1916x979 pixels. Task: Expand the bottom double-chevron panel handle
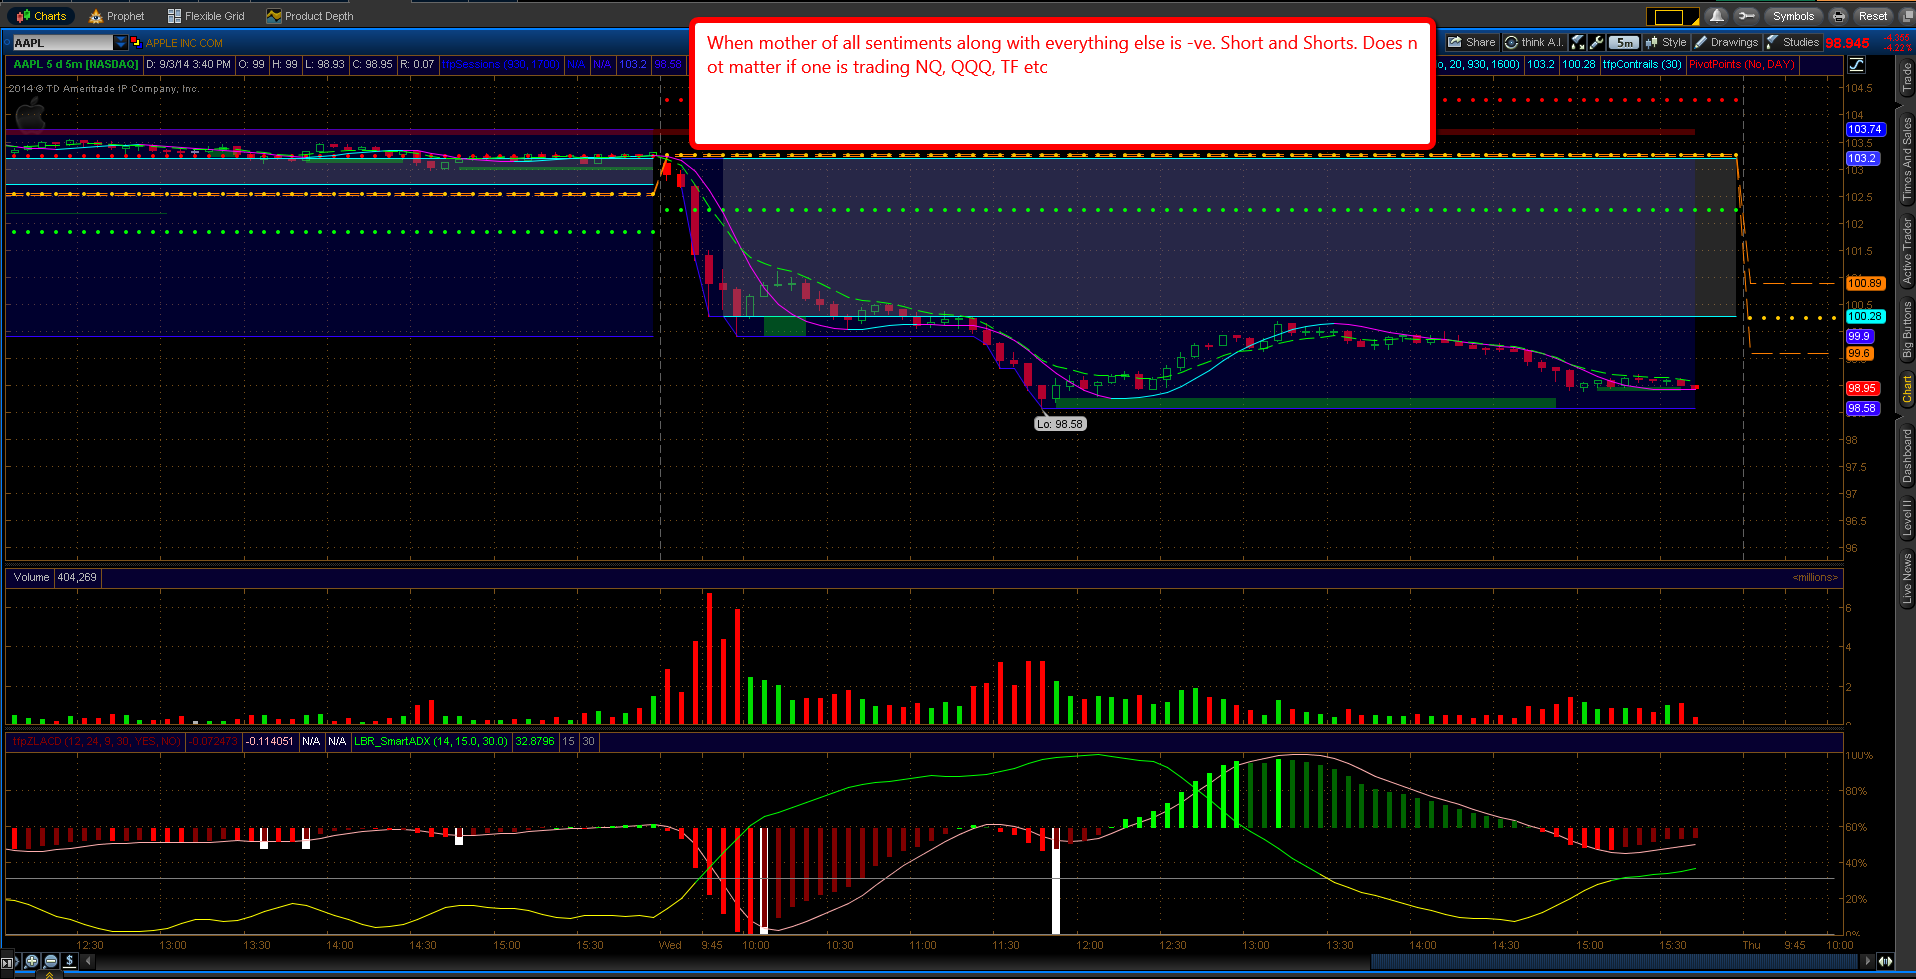point(49,974)
